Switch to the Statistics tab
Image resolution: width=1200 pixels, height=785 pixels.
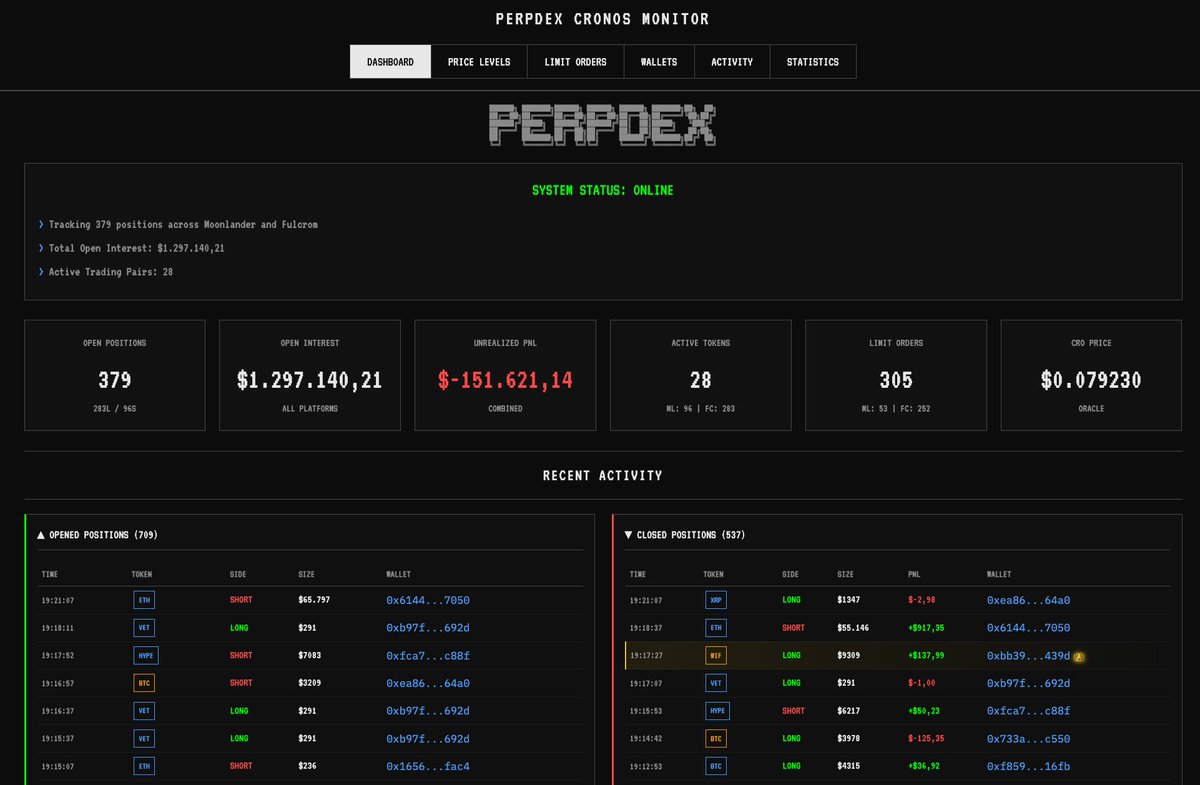pos(813,61)
